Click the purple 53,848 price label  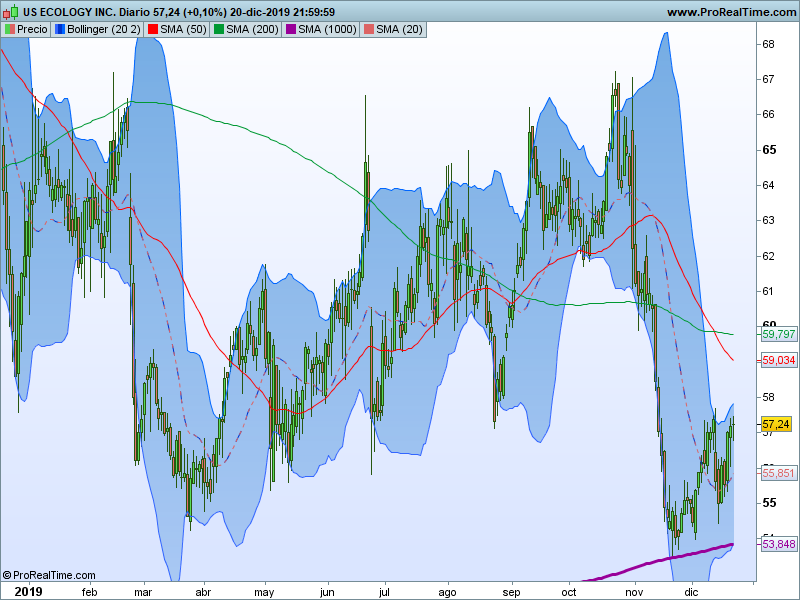778,544
